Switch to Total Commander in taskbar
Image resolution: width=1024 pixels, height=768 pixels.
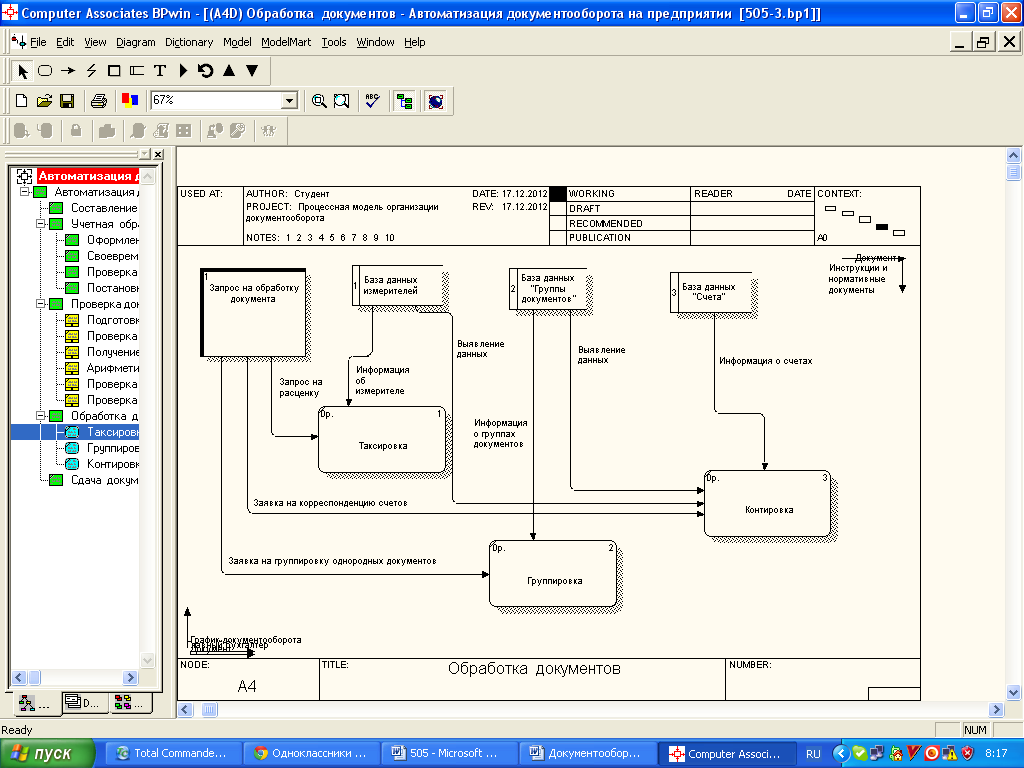pyautogui.click(x=173, y=754)
